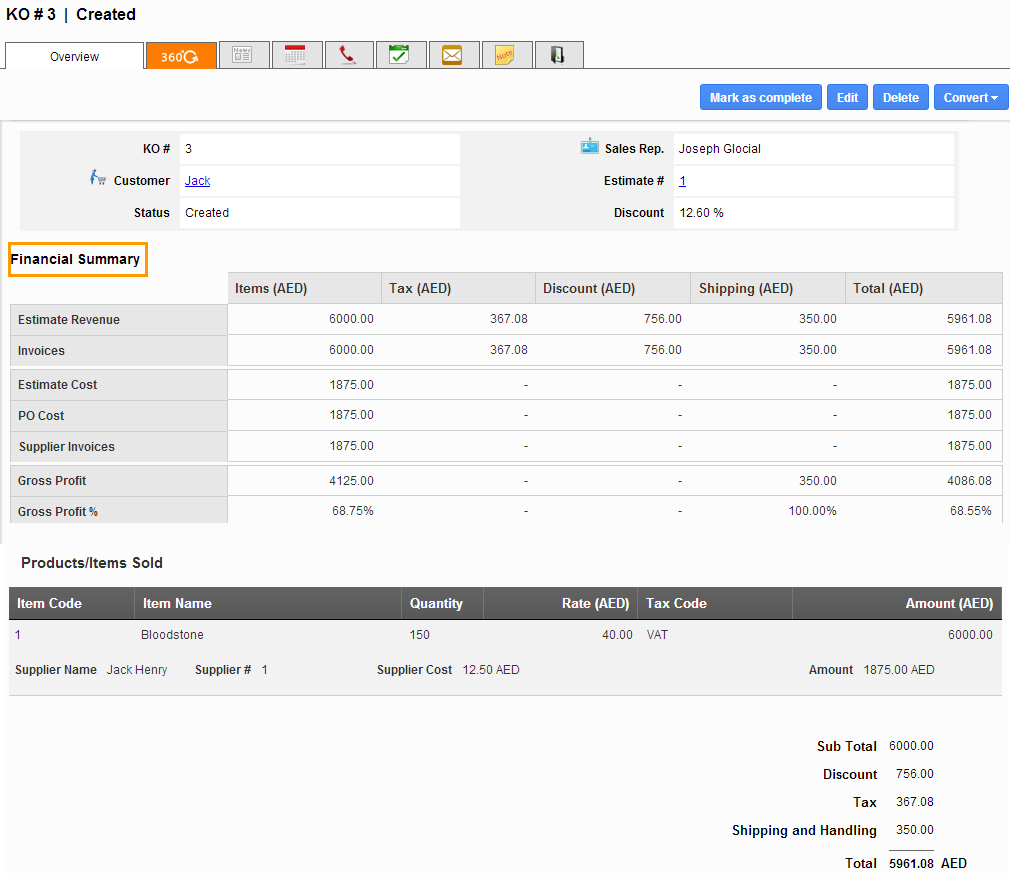Open the email envelope icon
Viewport: 1010px width, 873px height.
click(454, 55)
